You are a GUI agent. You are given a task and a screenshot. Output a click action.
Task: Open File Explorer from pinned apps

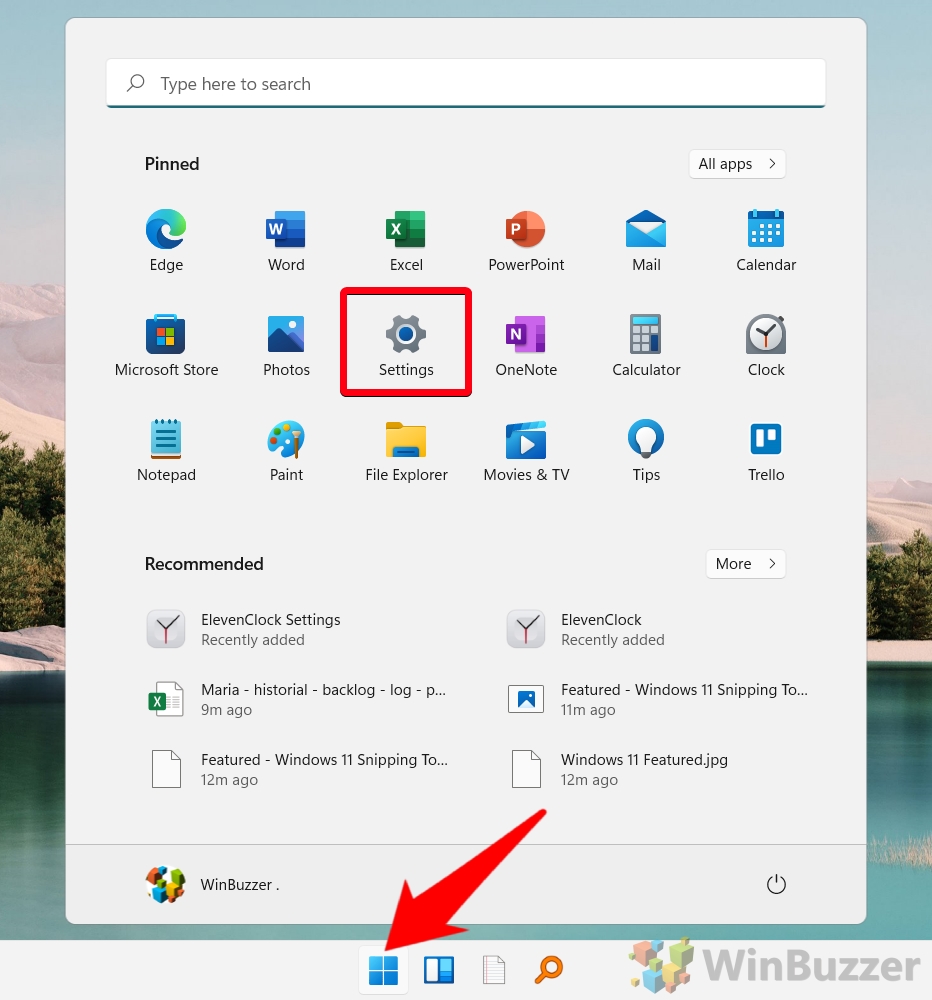pyautogui.click(x=406, y=451)
